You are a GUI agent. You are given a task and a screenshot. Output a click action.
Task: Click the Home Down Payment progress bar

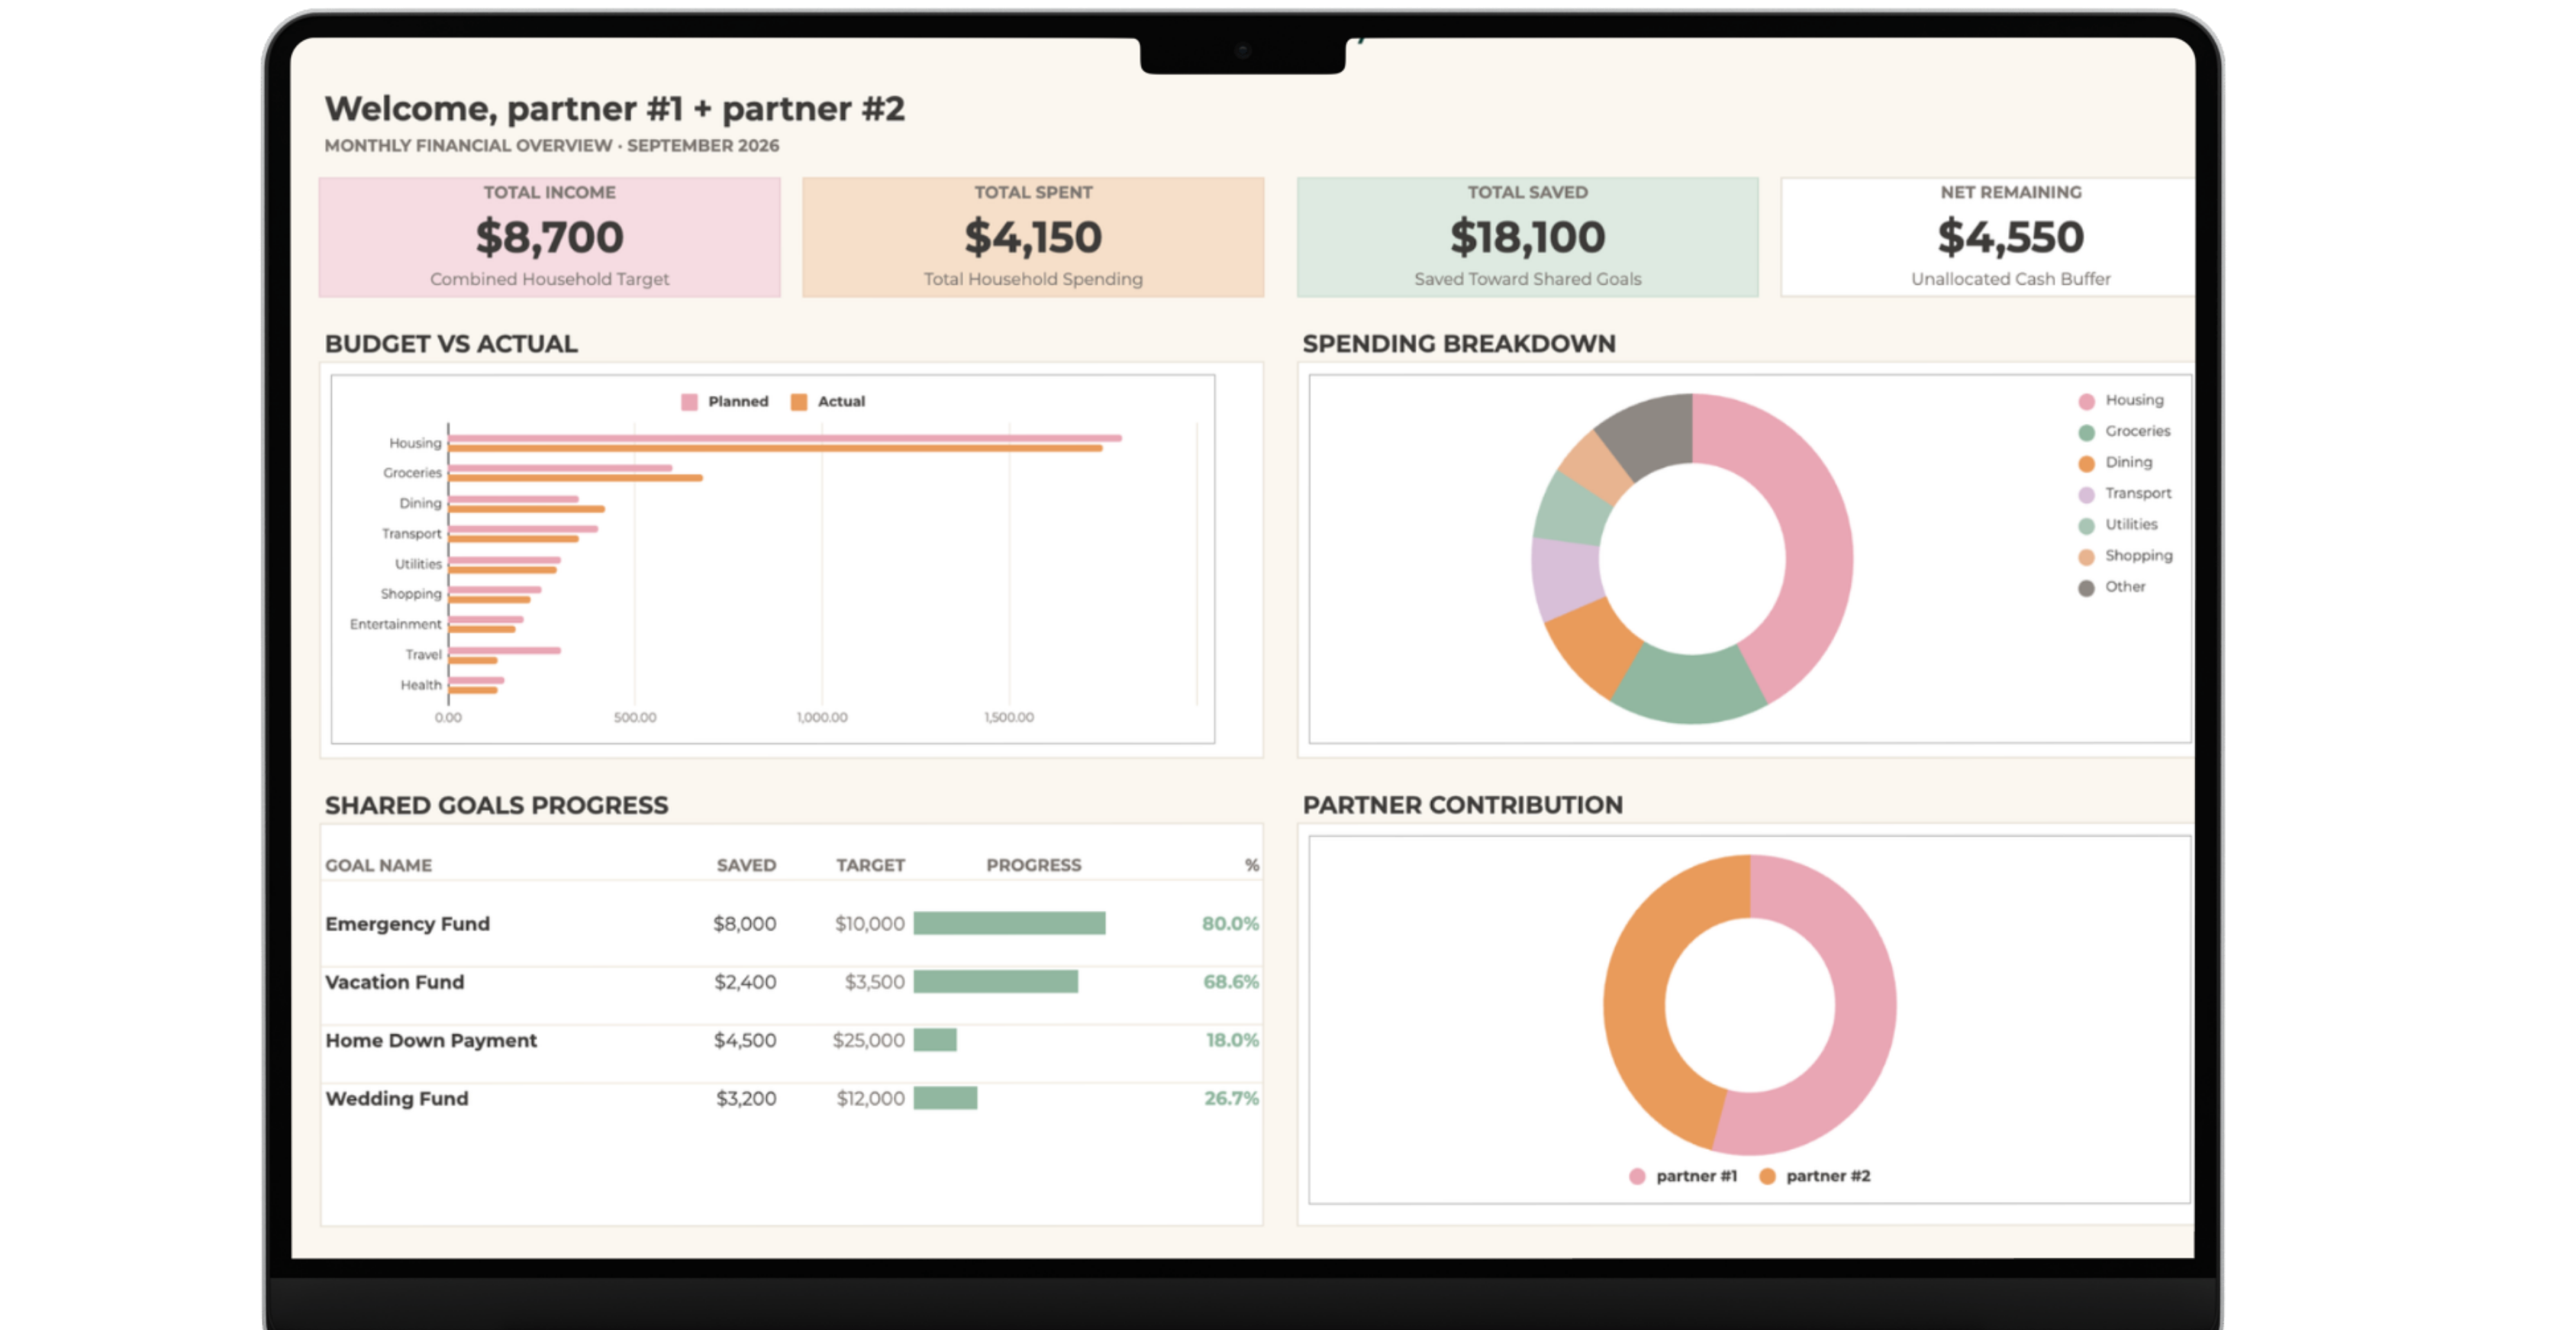[935, 1040]
